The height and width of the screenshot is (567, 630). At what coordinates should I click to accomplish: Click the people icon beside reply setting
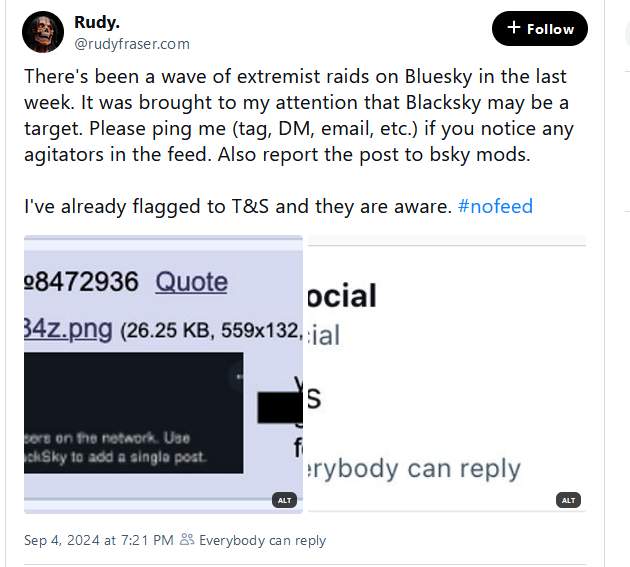tap(187, 539)
